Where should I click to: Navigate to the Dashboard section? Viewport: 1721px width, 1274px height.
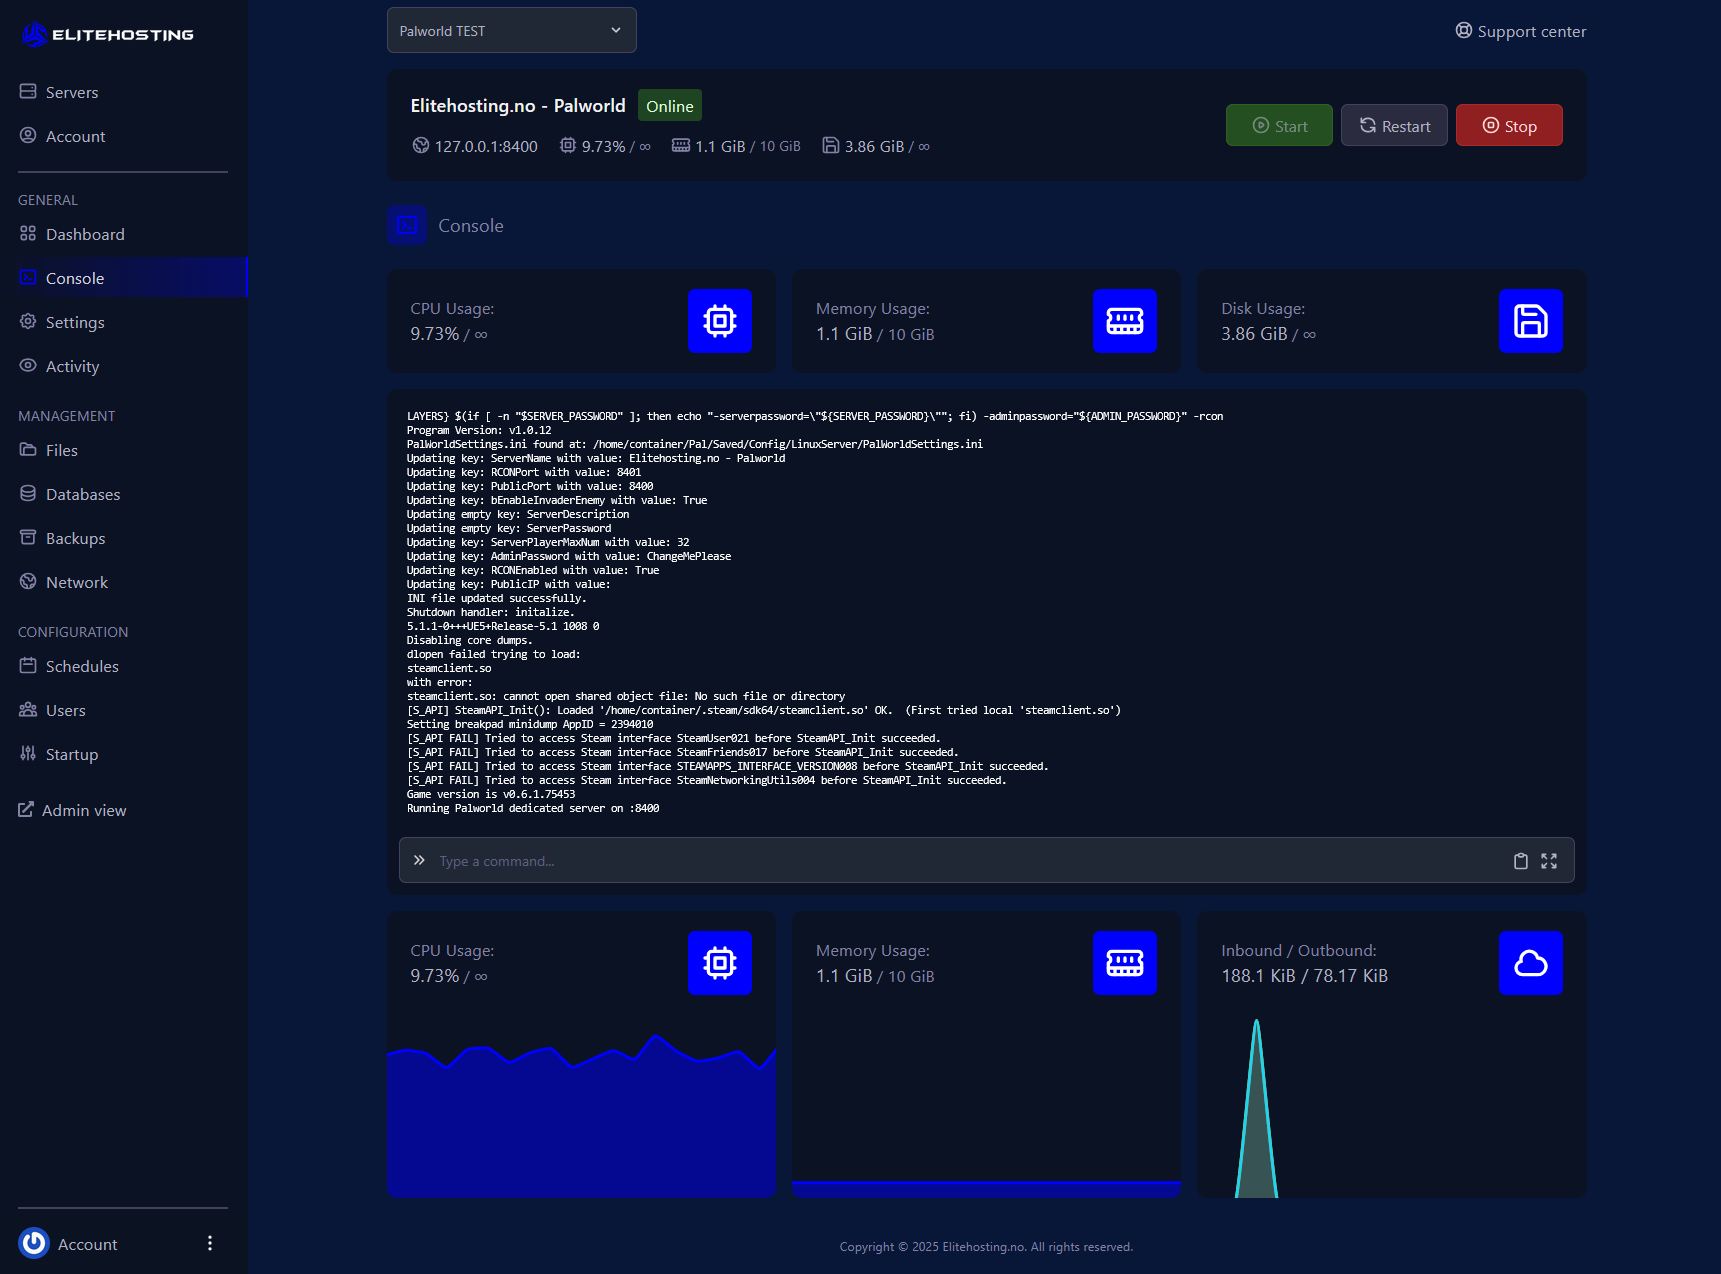click(x=85, y=234)
